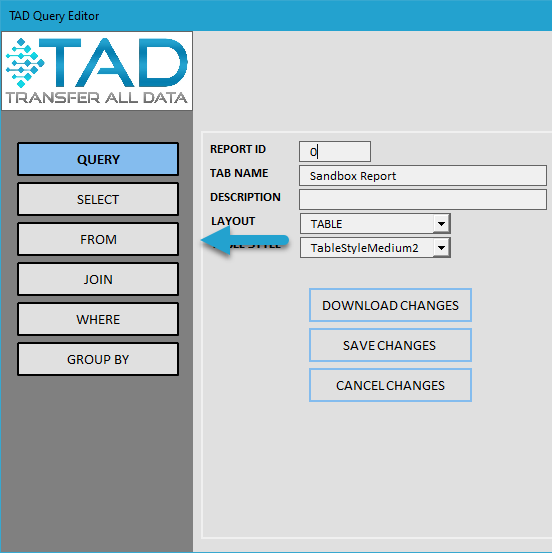This screenshot has width=552, height=553.
Task: Click the TAB NAME label
Action: pos(239,173)
